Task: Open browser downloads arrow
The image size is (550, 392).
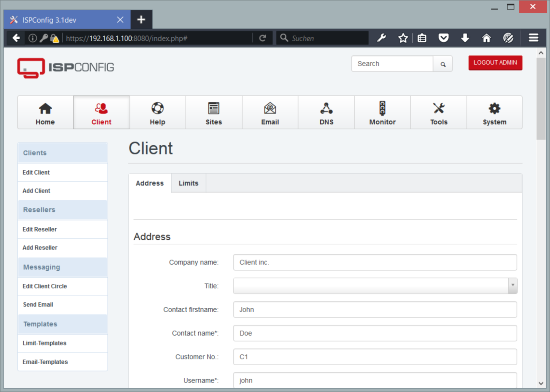Action: tap(465, 38)
